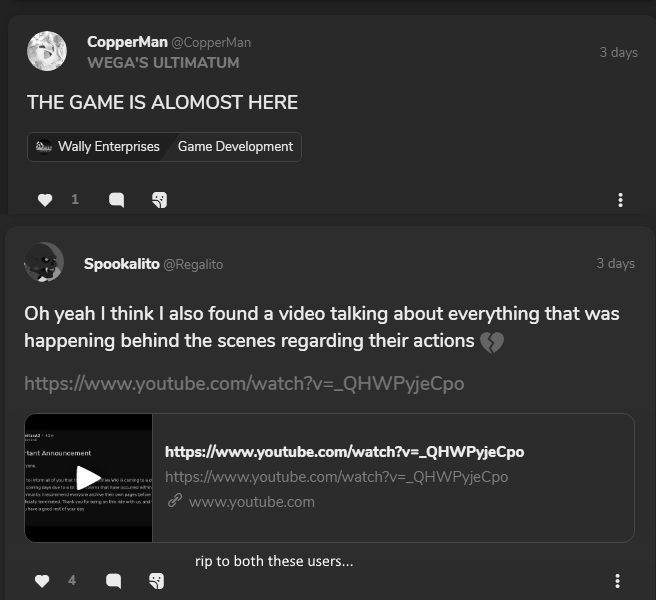
Task: Open the Wally Enterprises community tag
Action: click(98, 146)
